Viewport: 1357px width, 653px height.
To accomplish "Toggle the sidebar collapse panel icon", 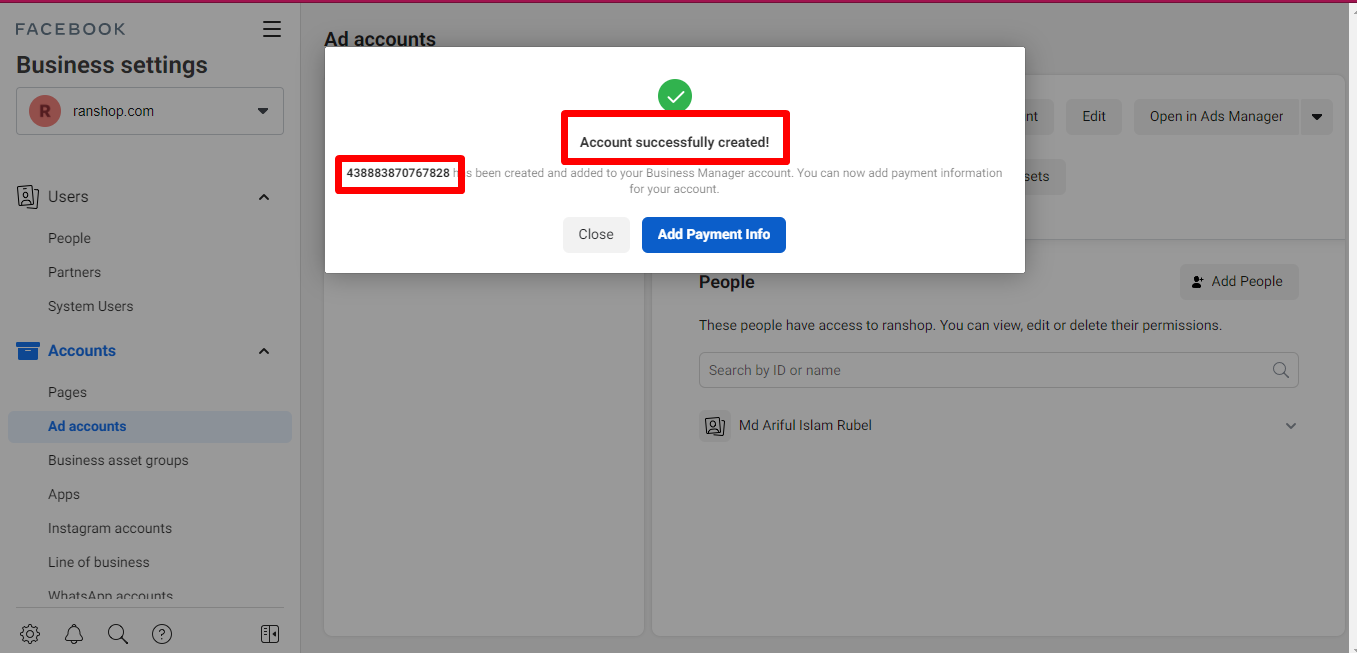I will coord(269,634).
